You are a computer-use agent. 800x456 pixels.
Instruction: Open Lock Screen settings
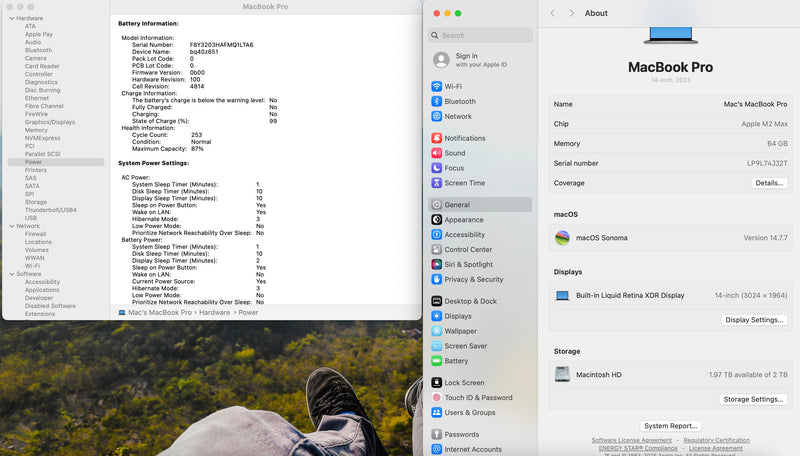(480, 383)
